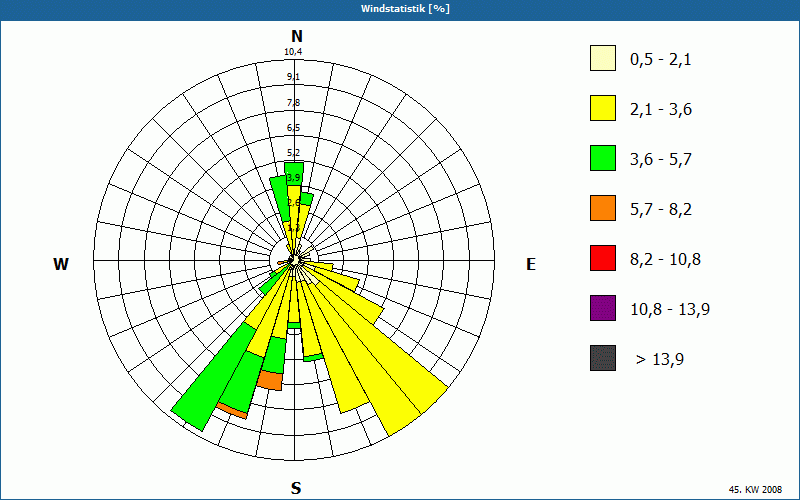The width and height of the screenshot is (800, 500).
Task: Click the orange 5,7 - 8,2 legend swatch
Action: coord(603,208)
